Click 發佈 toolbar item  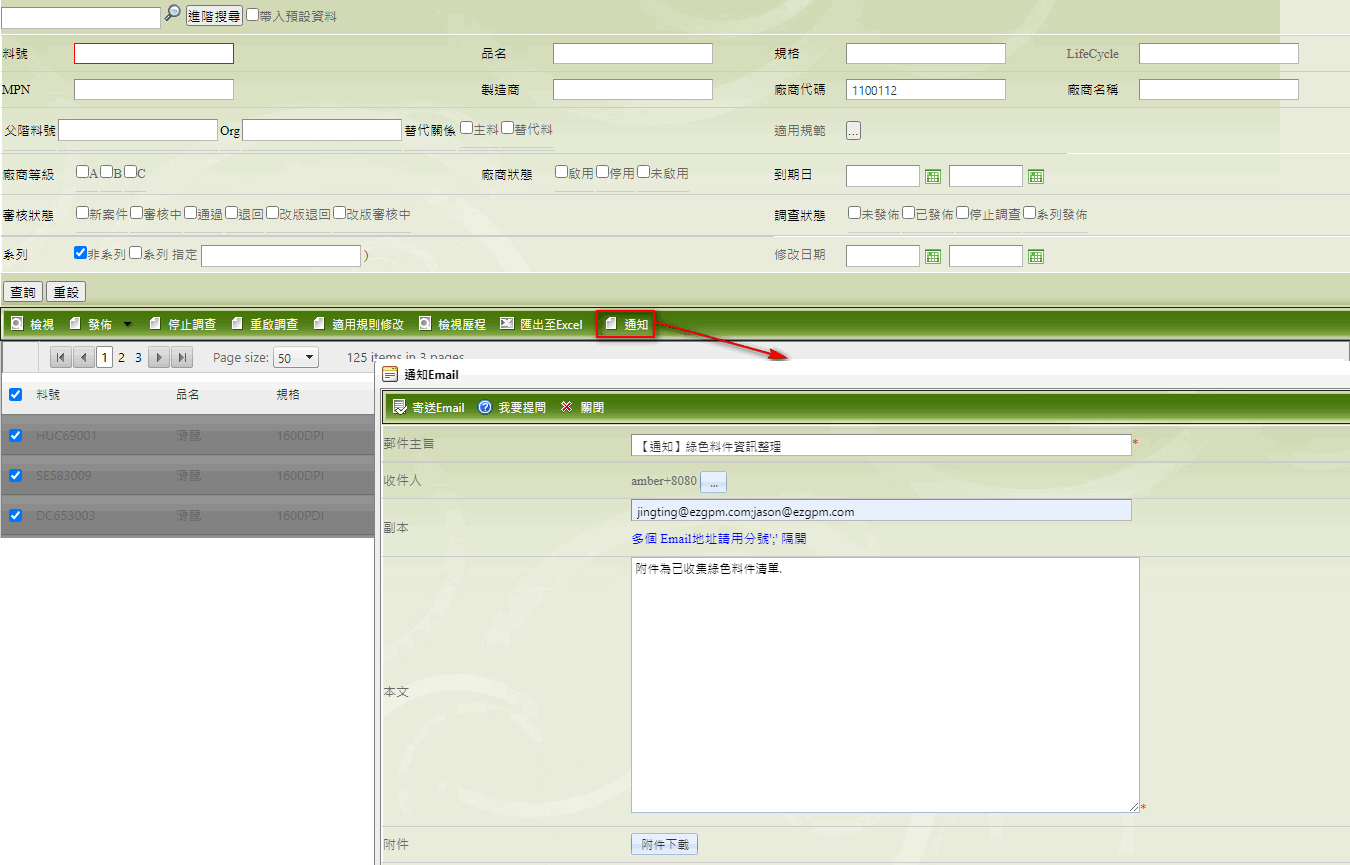point(90,324)
